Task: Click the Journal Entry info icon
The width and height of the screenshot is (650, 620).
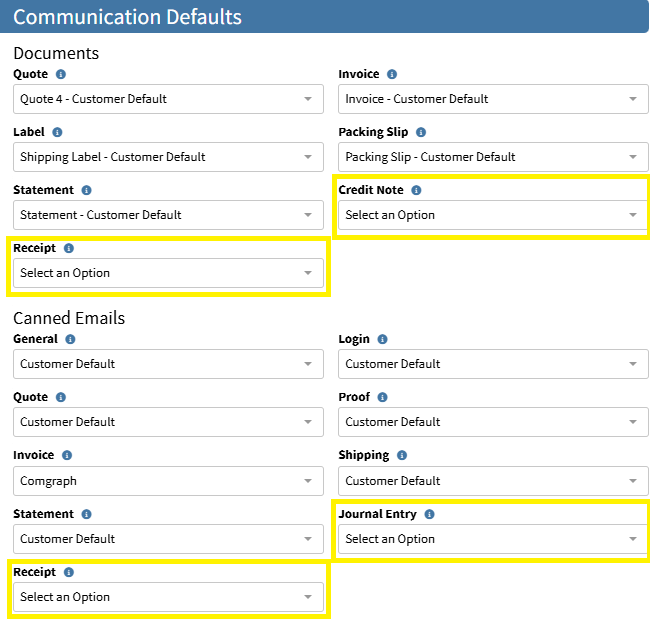Action: pos(429,514)
